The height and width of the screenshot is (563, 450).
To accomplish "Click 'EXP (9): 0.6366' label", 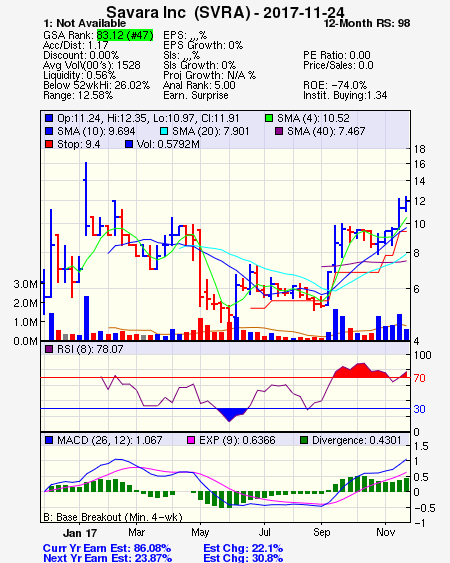I will (x=237, y=440).
